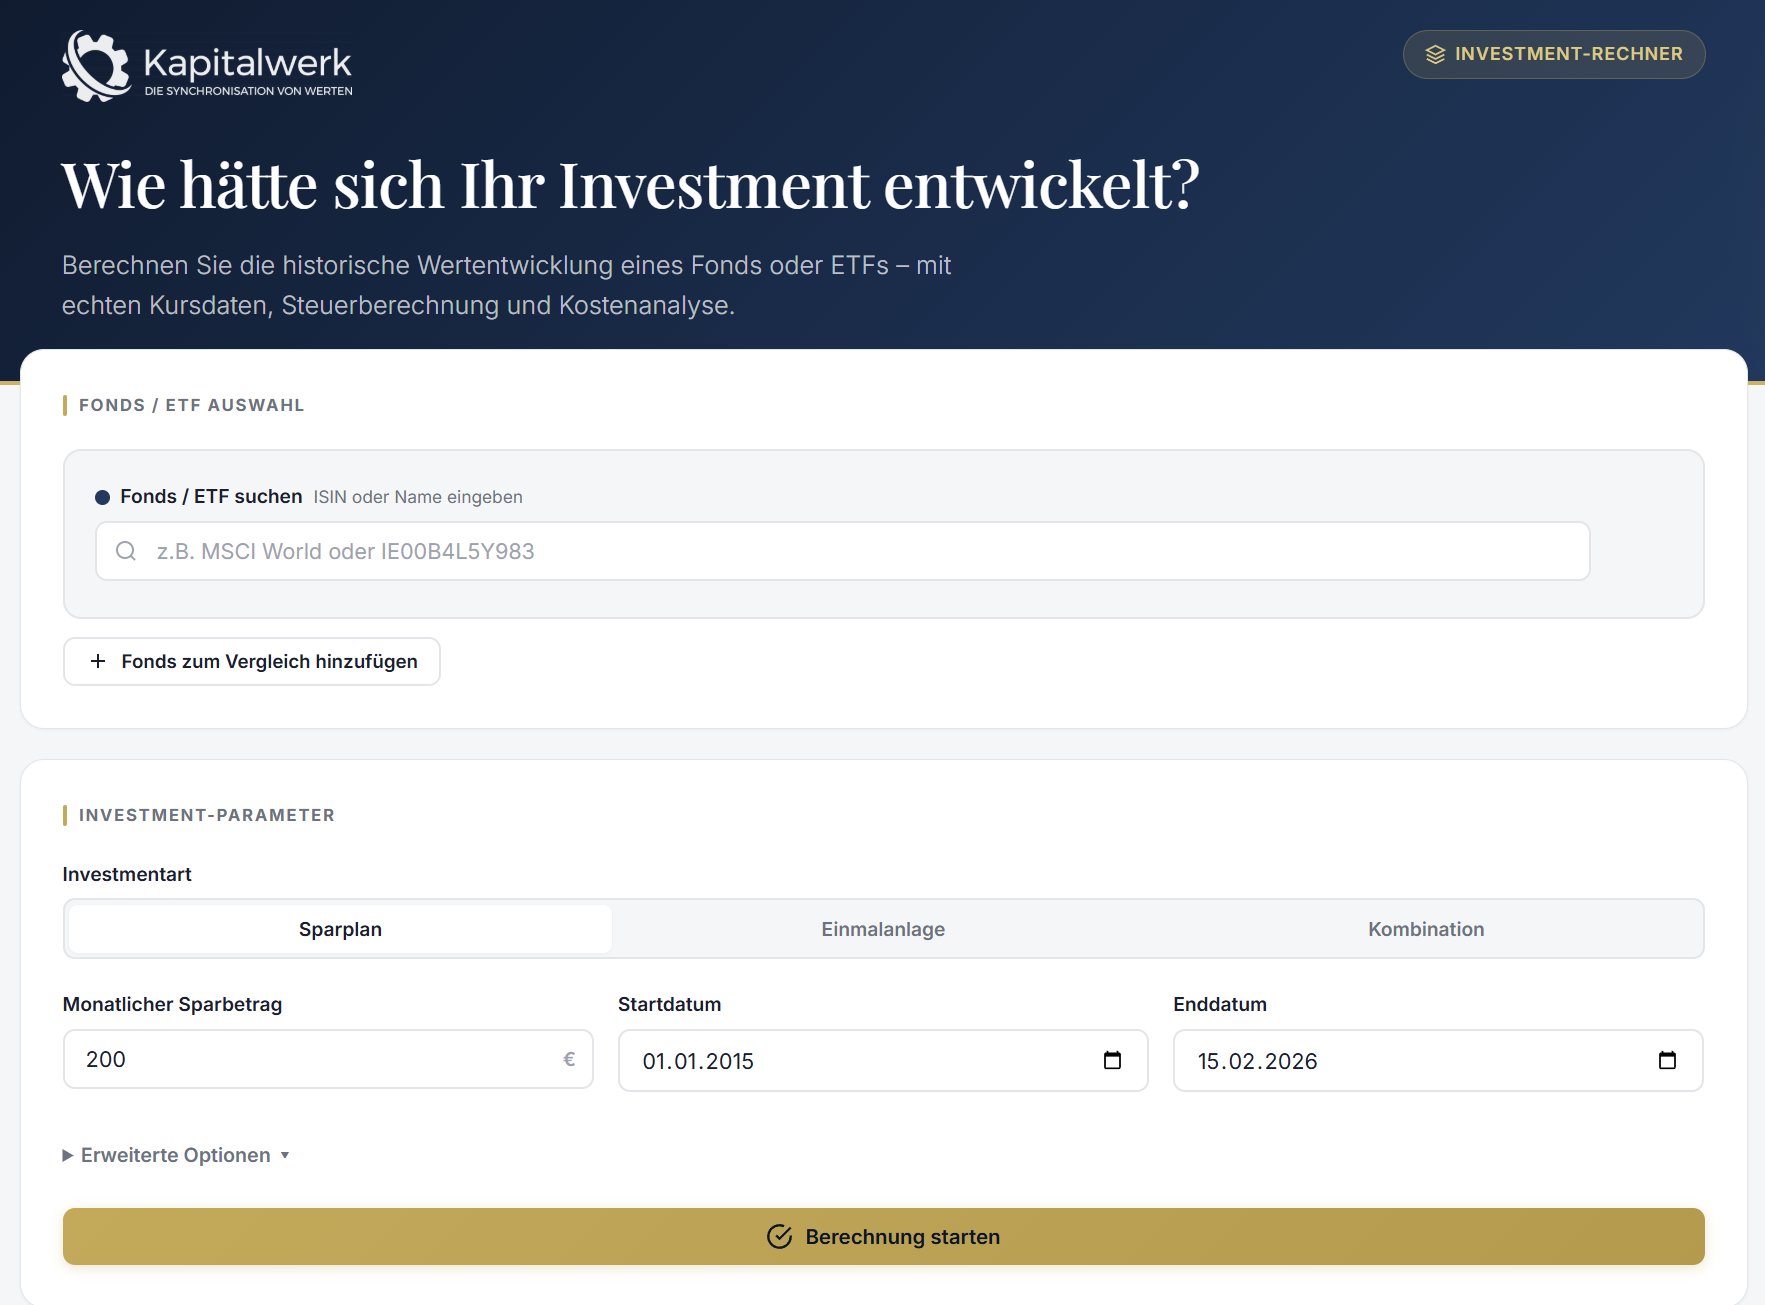Click the Monatlicher Sparbetrag amount field
Screen dimensions: 1765x1305
[x=310, y=1059]
